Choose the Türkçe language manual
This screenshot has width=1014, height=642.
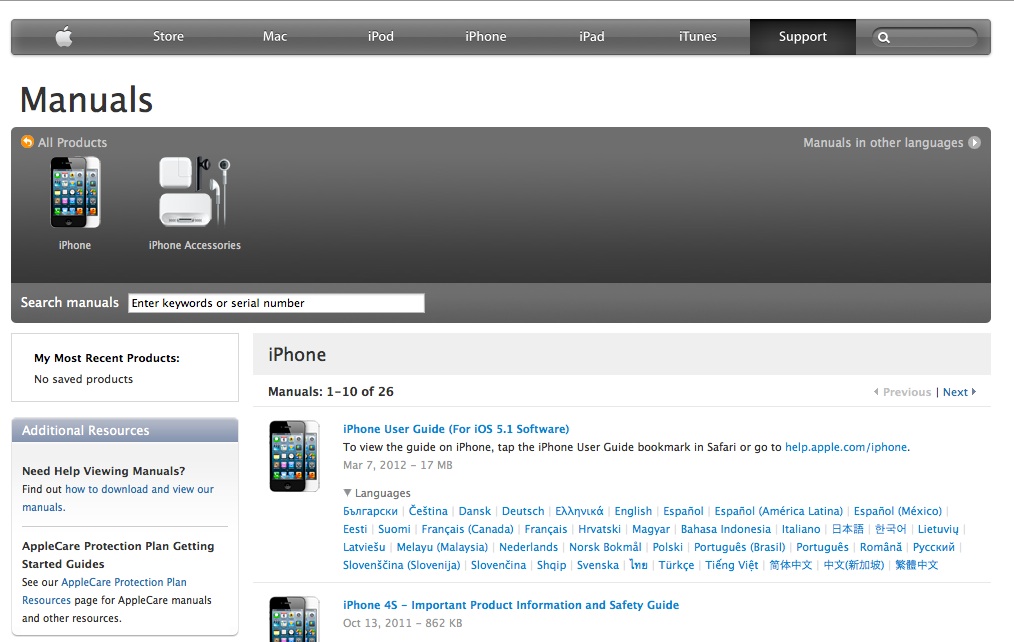[x=676, y=566]
